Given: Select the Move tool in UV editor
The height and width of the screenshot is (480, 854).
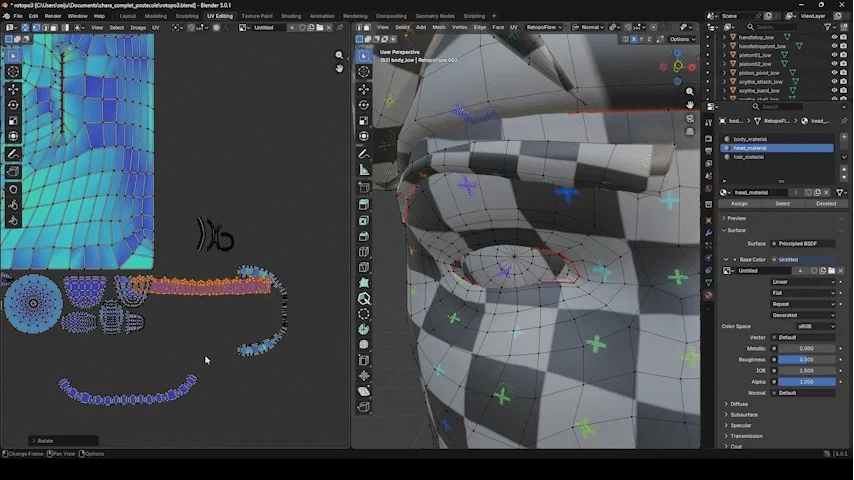Looking at the screenshot, I should pyautogui.click(x=13, y=88).
